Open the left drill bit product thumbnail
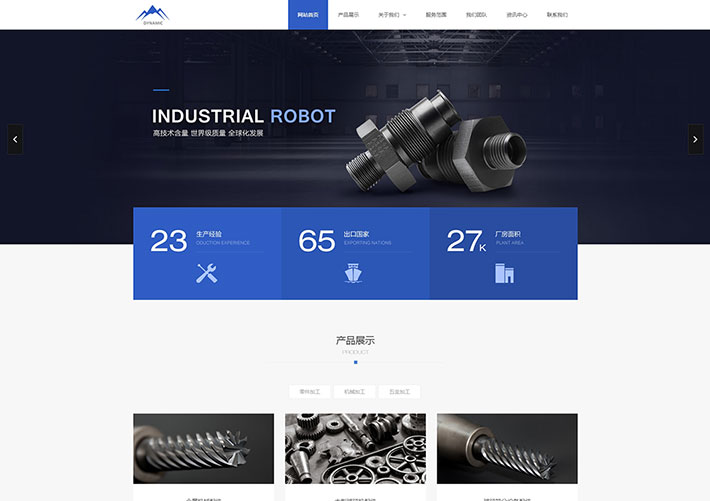The height and width of the screenshot is (501, 710). (x=203, y=449)
